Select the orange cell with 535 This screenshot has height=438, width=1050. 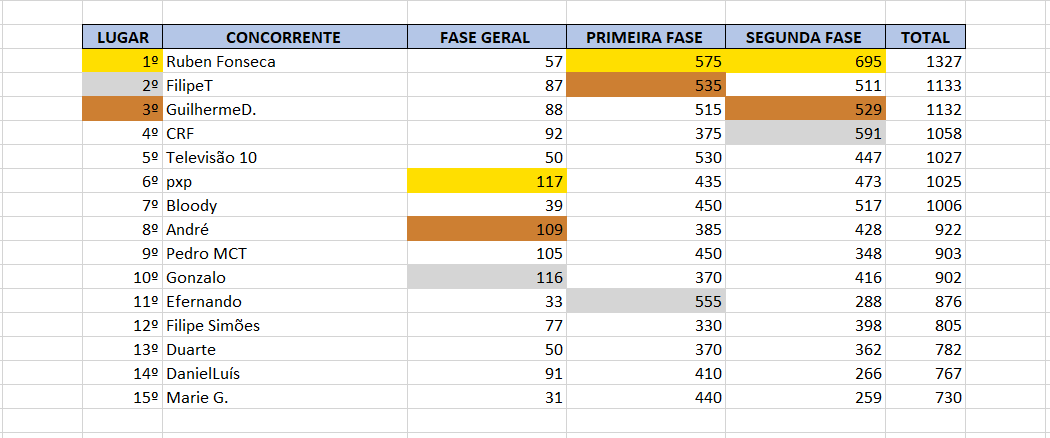point(646,86)
